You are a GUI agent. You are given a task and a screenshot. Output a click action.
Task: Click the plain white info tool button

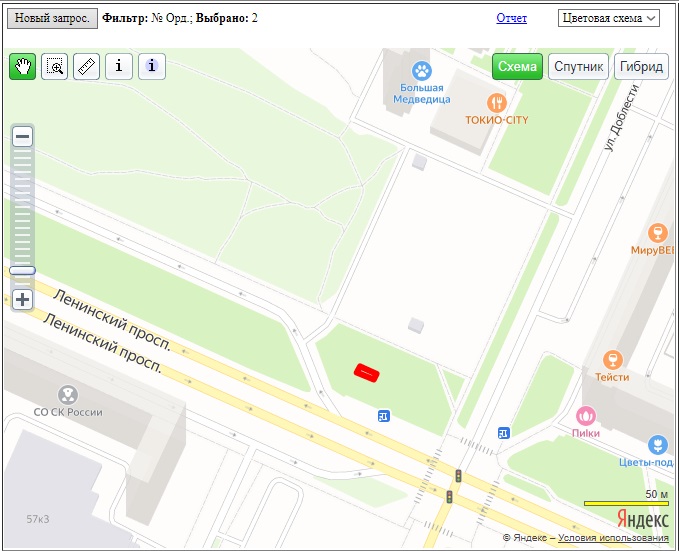(x=119, y=67)
